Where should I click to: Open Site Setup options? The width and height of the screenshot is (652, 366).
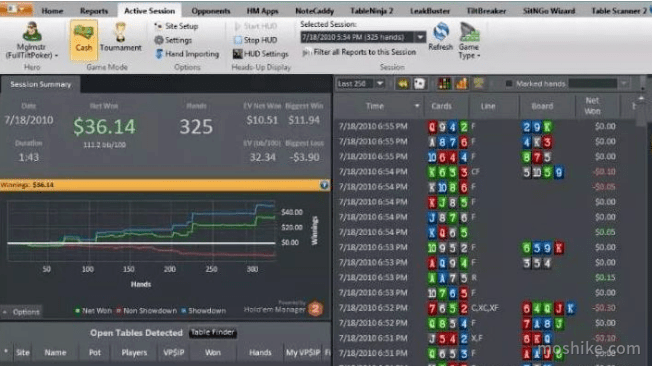coord(176,26)
